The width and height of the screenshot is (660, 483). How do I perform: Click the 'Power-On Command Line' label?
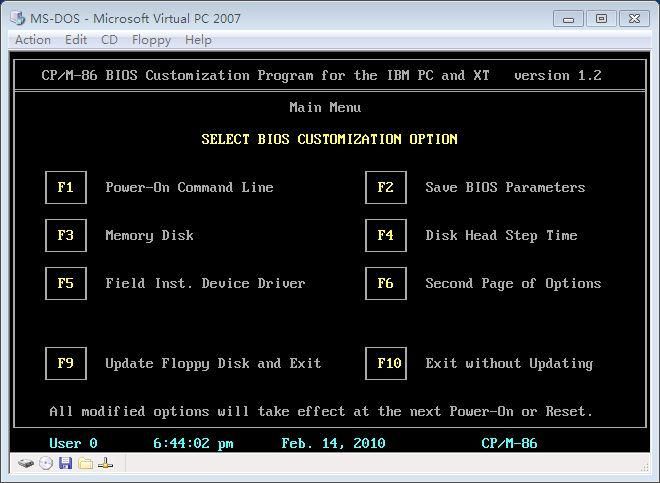[x=189, y=187]
